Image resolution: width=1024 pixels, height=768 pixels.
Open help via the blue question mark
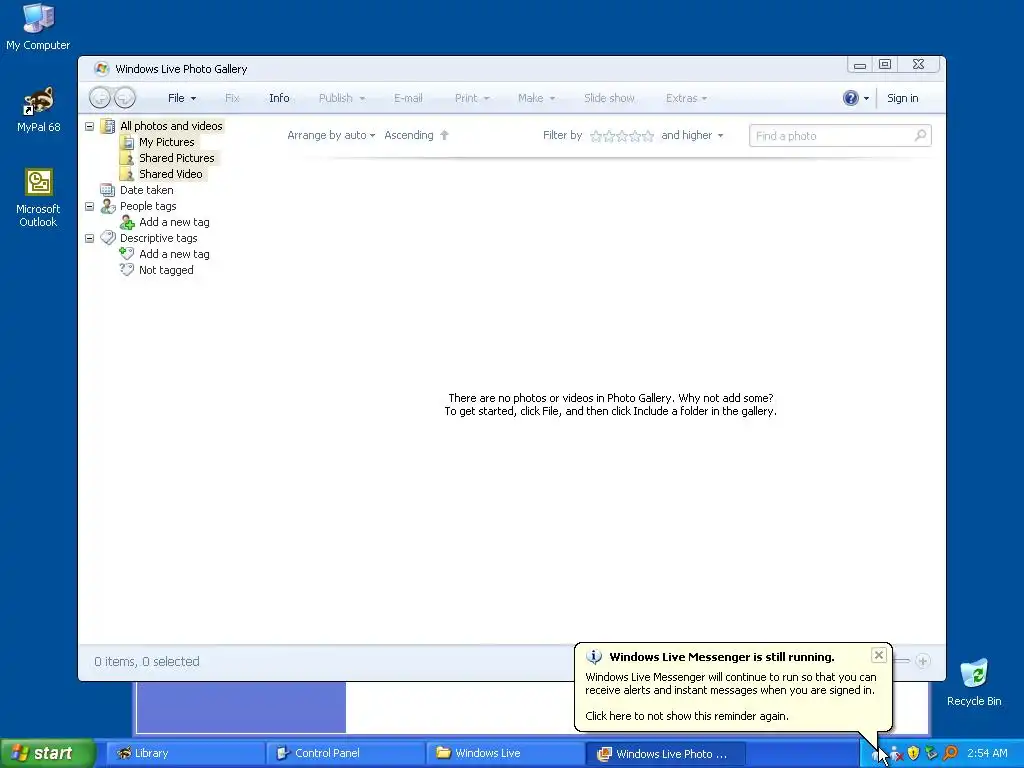click(850, 98)
